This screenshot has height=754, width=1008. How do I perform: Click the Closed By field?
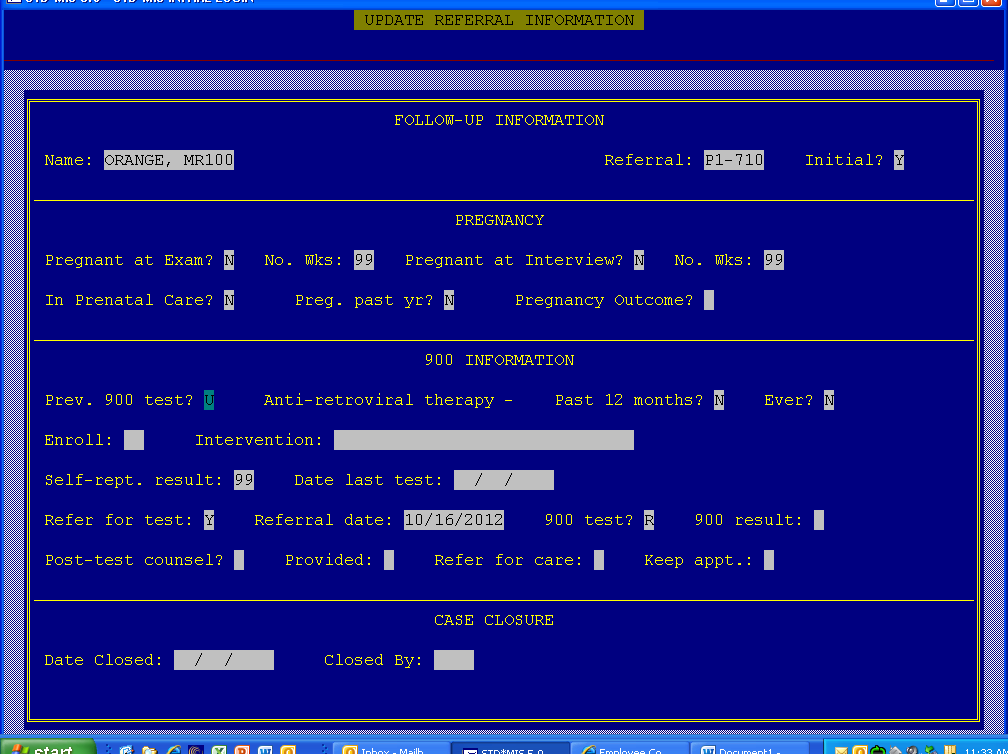point(454,660)
